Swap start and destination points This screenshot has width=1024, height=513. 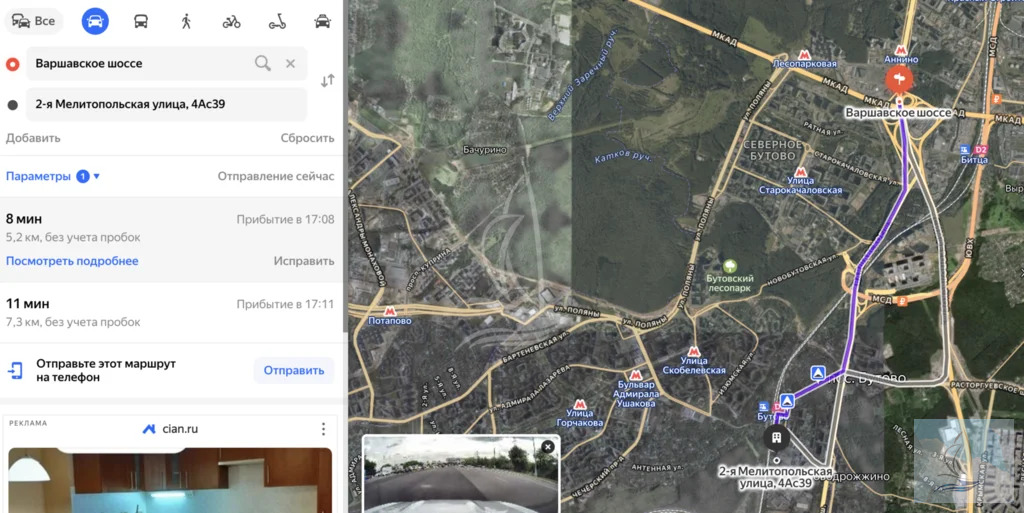point(327,80)
